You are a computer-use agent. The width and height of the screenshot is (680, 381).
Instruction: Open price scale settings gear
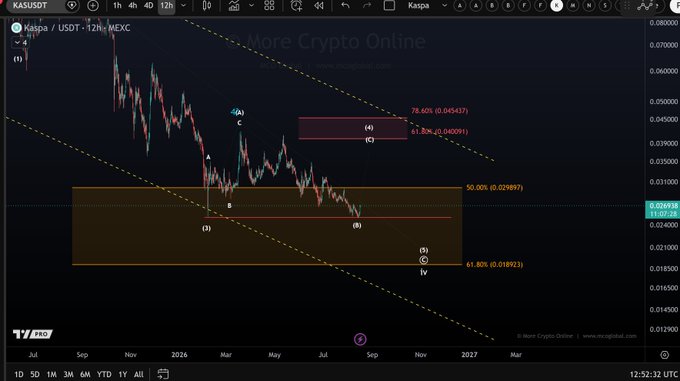click(x=664, y=355)
